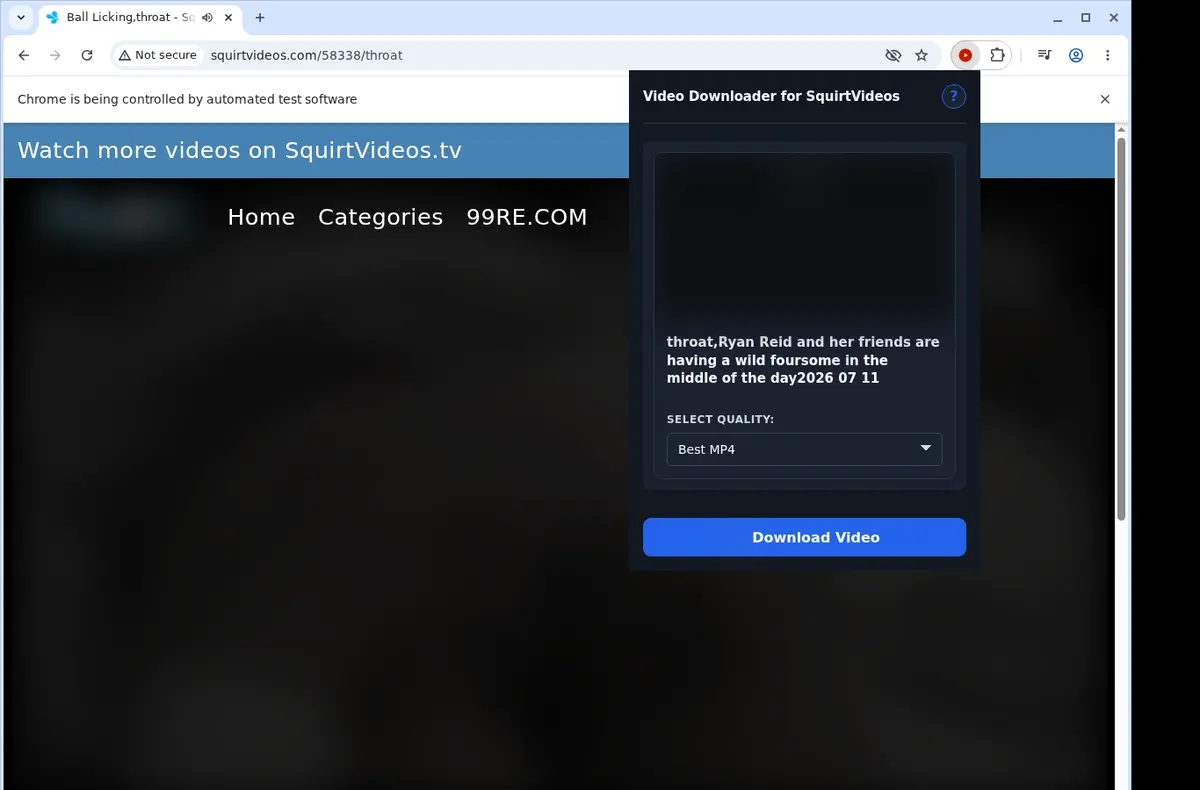The image size is (1200, 790).
Task: Click the page vertical scrollbar thumb
Action: click(x=1121, y=328)
